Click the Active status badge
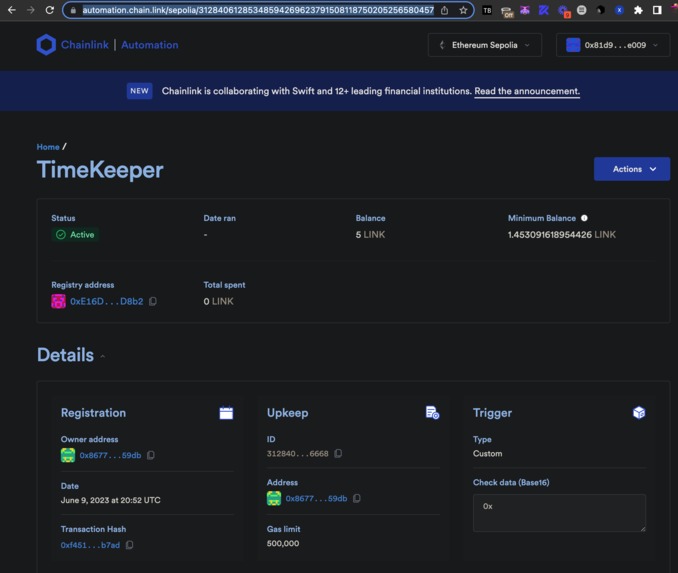 coord(75,234)
